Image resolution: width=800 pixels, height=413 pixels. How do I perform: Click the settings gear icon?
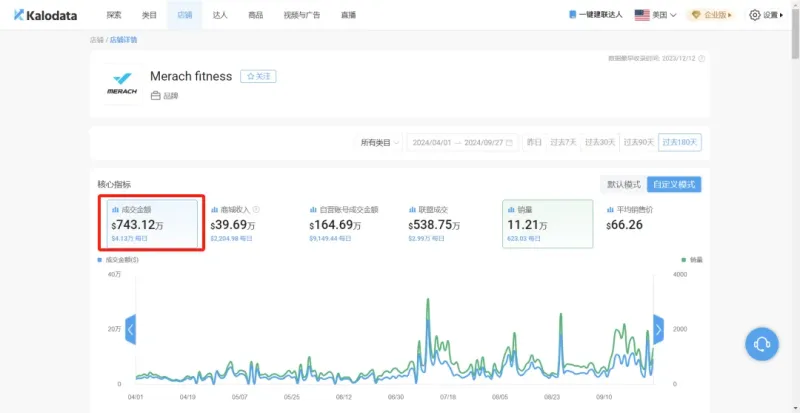[755, 15]
